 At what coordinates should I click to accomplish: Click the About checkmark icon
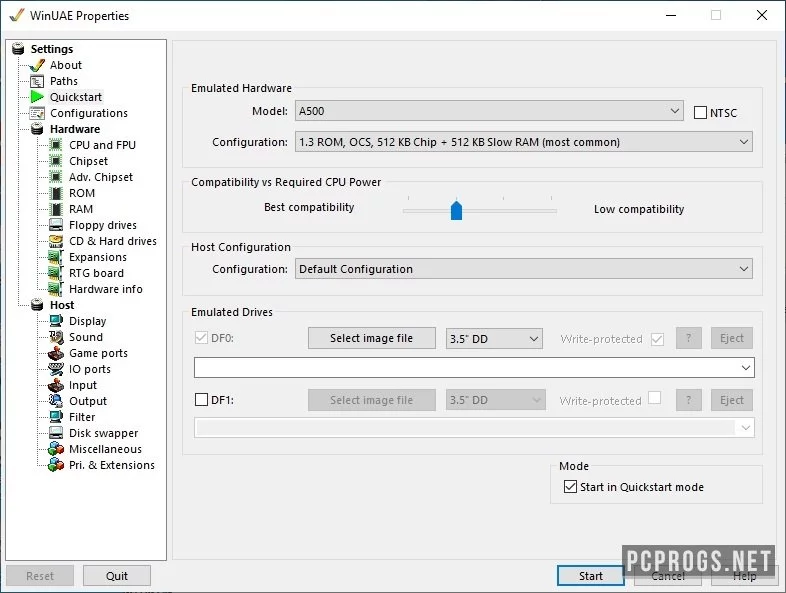click(x=37, y=65)
